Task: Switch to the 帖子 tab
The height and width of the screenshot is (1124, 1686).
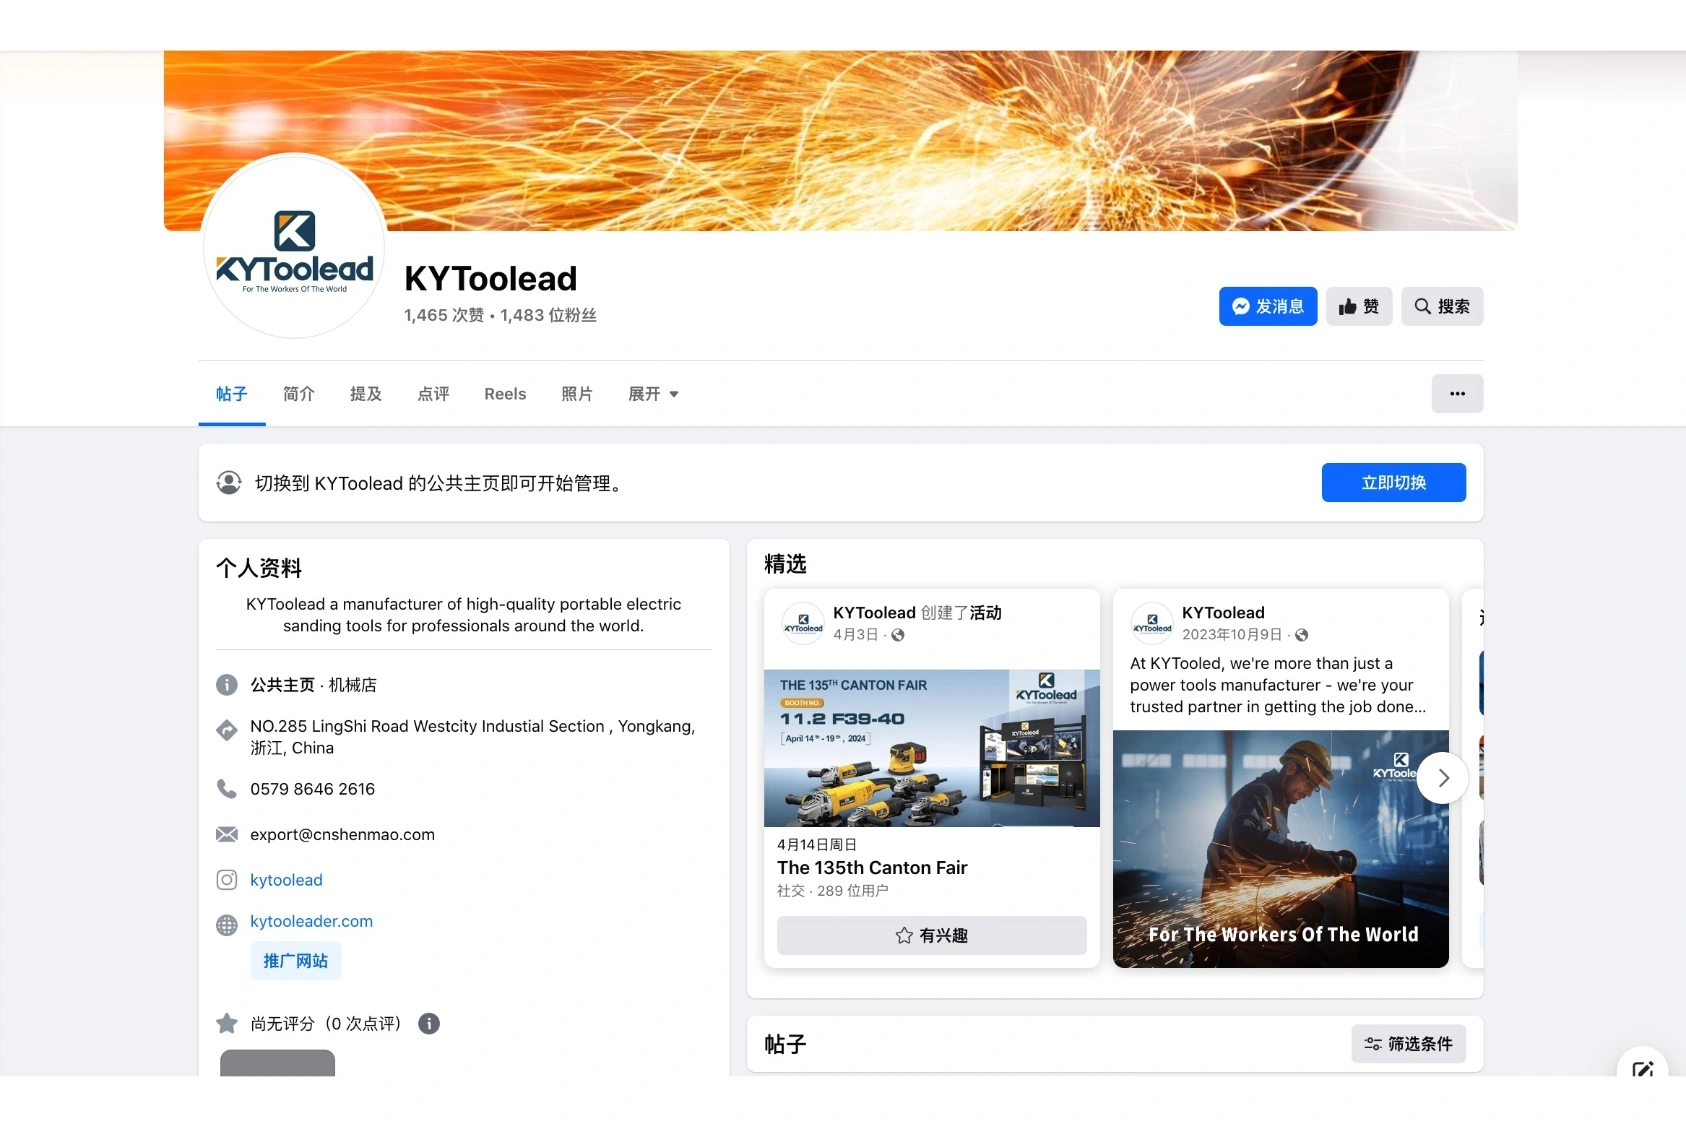Action: [231, 394]
